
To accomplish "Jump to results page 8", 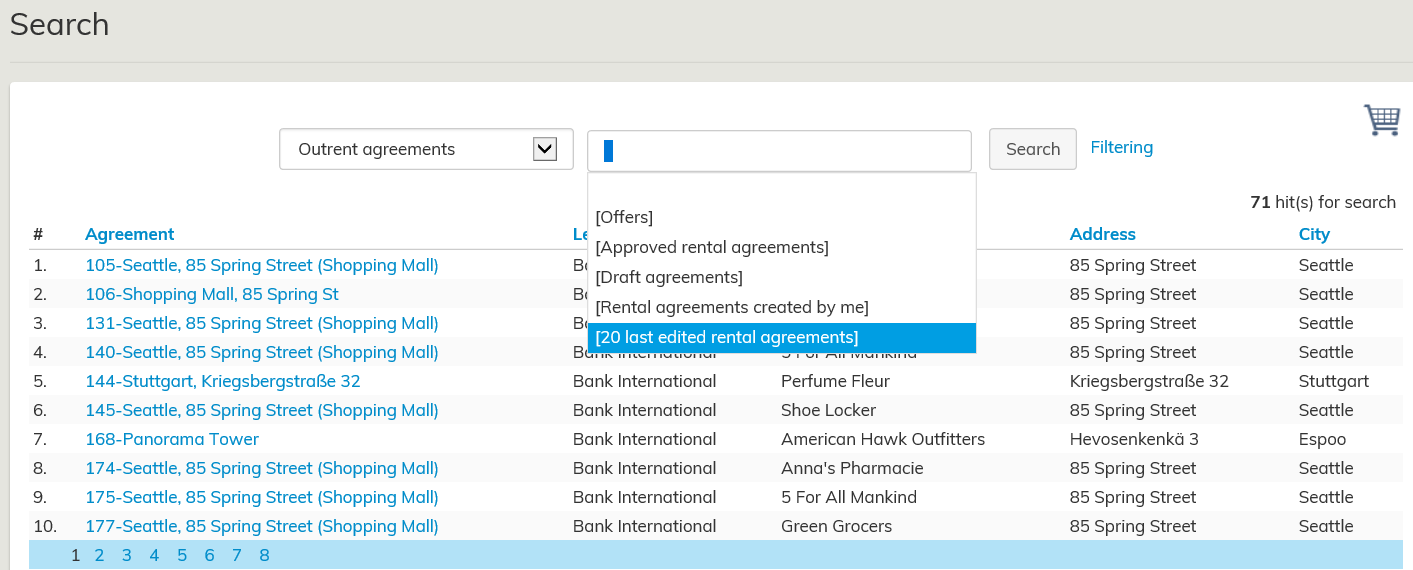I will [x=264, y=555].
